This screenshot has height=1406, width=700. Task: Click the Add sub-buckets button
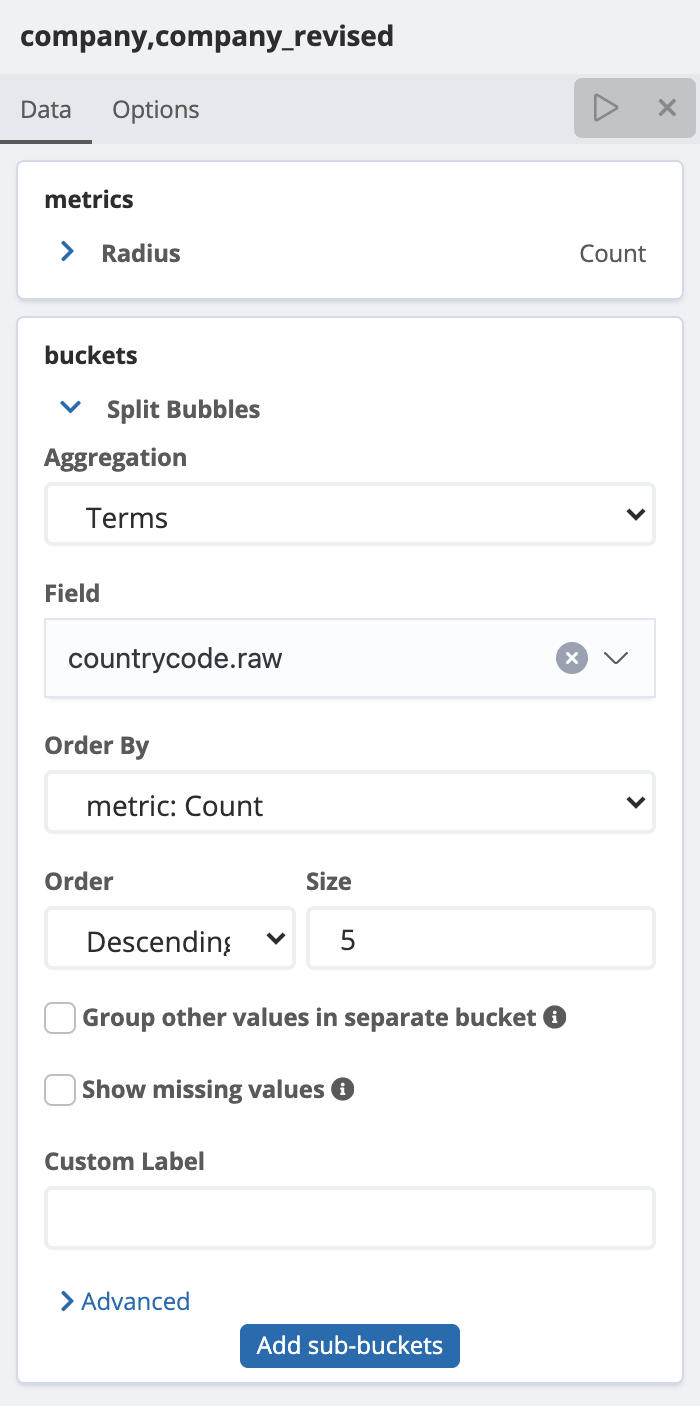[x=349, y=1346]
